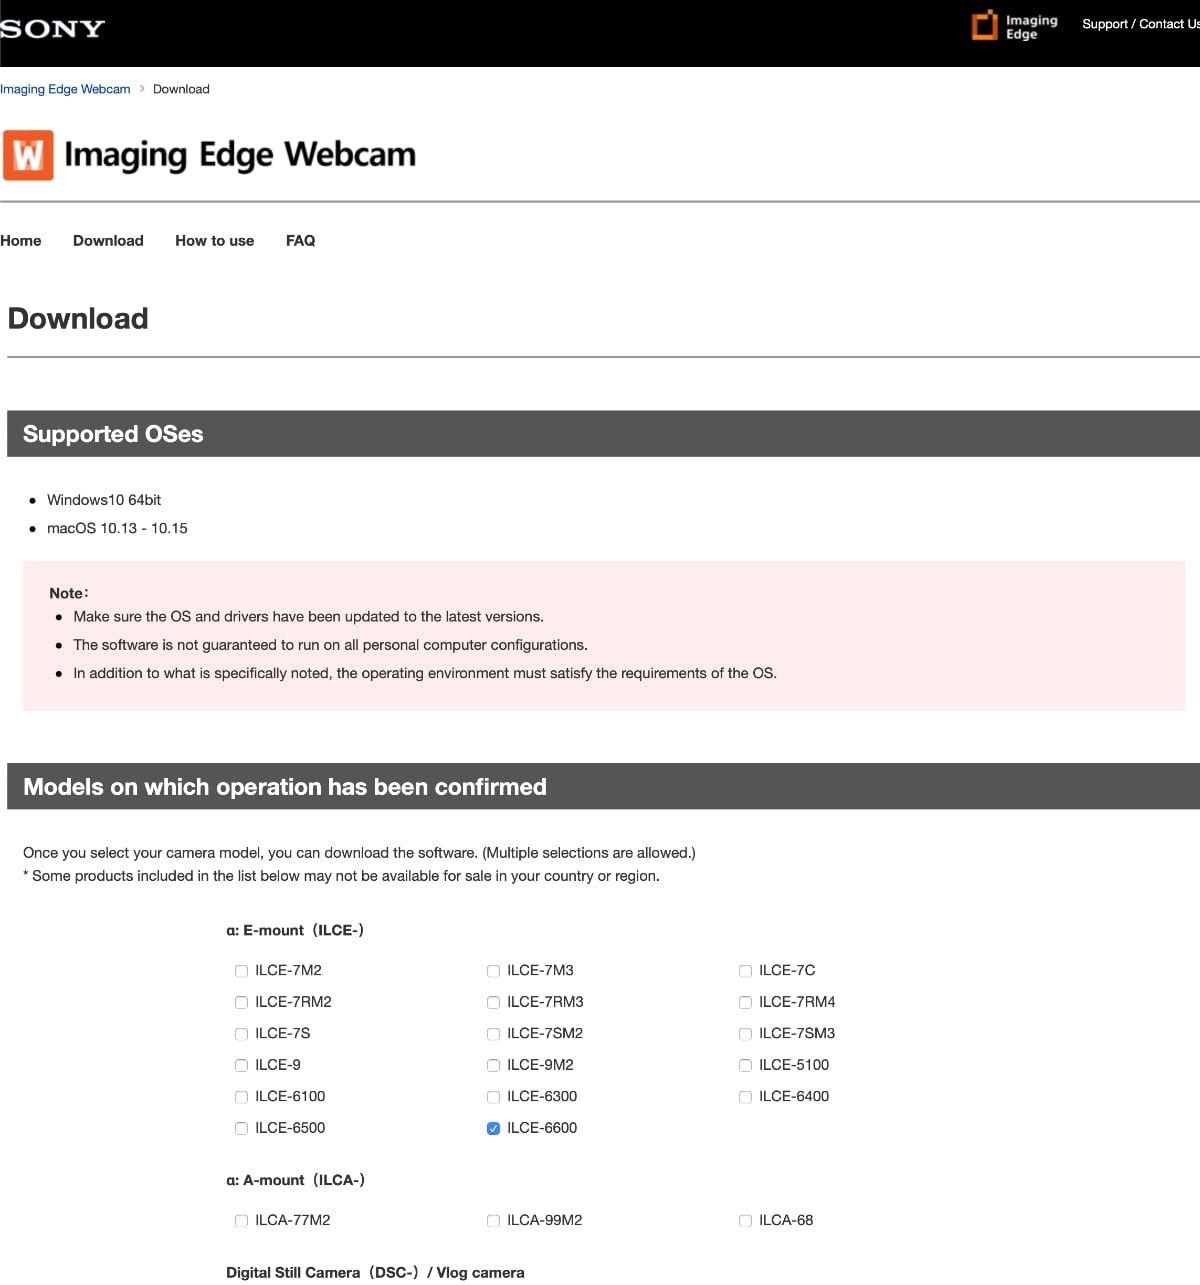
Task: Choose the ILCE-6100 checkbox
Action: (241, 1097)
